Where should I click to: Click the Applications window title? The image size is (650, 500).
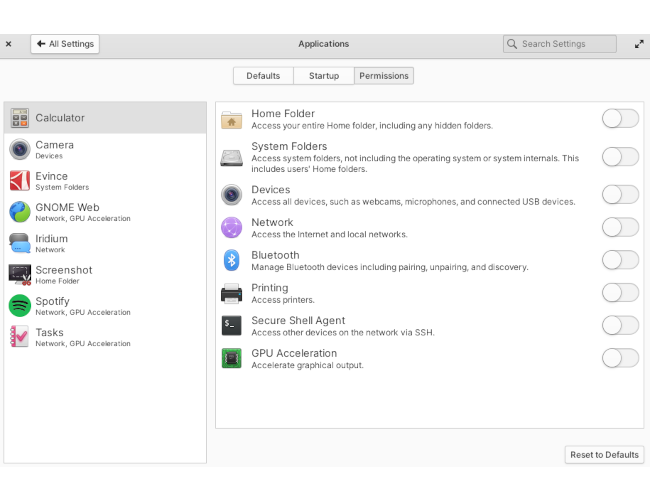(x=324, y=44)
